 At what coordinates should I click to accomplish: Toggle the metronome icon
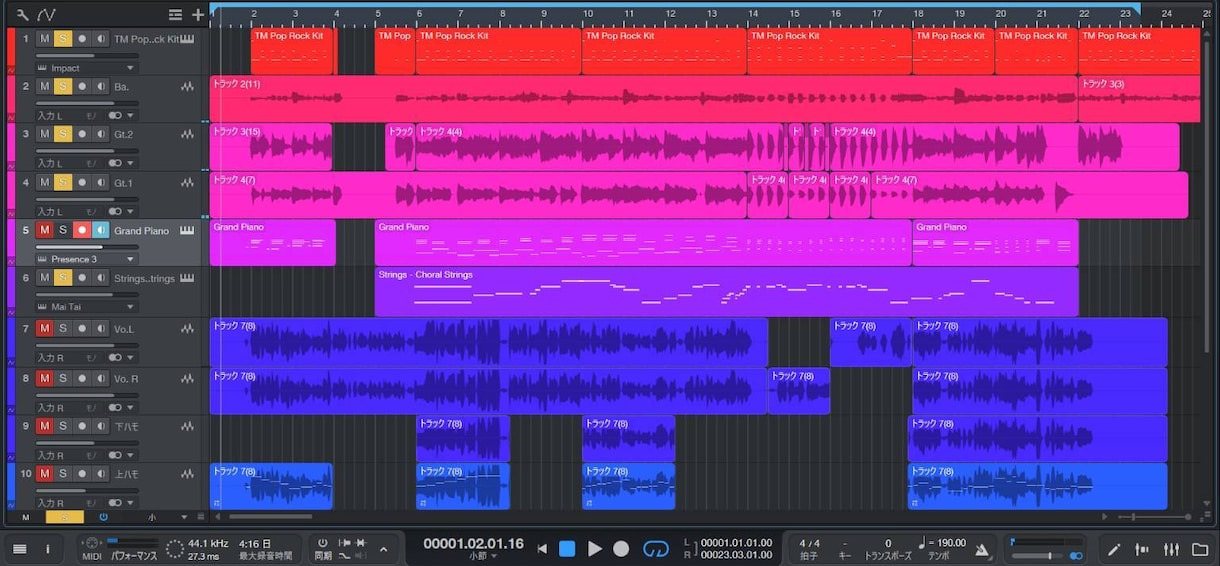pos(981,548)
